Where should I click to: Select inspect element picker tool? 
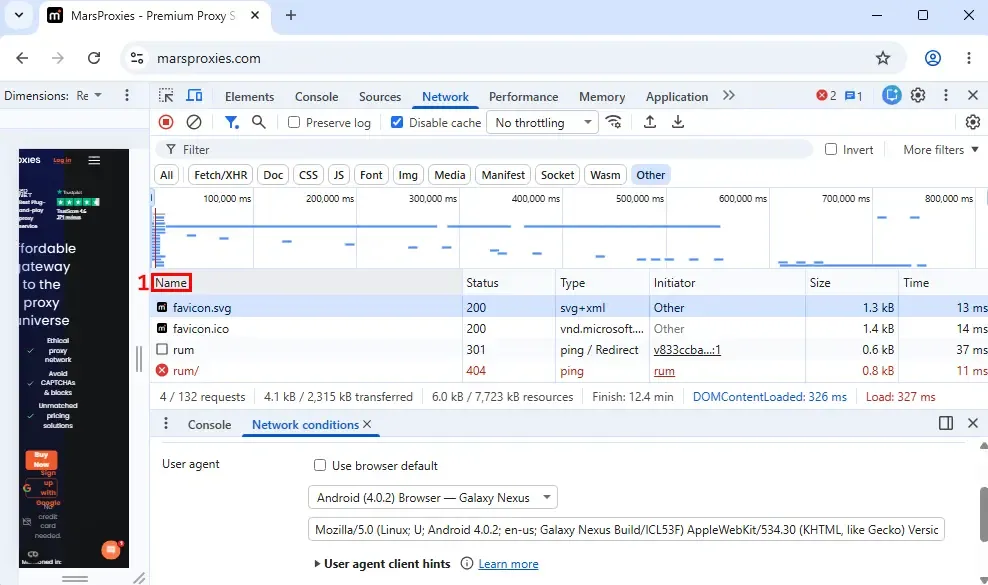click(166, 96)
